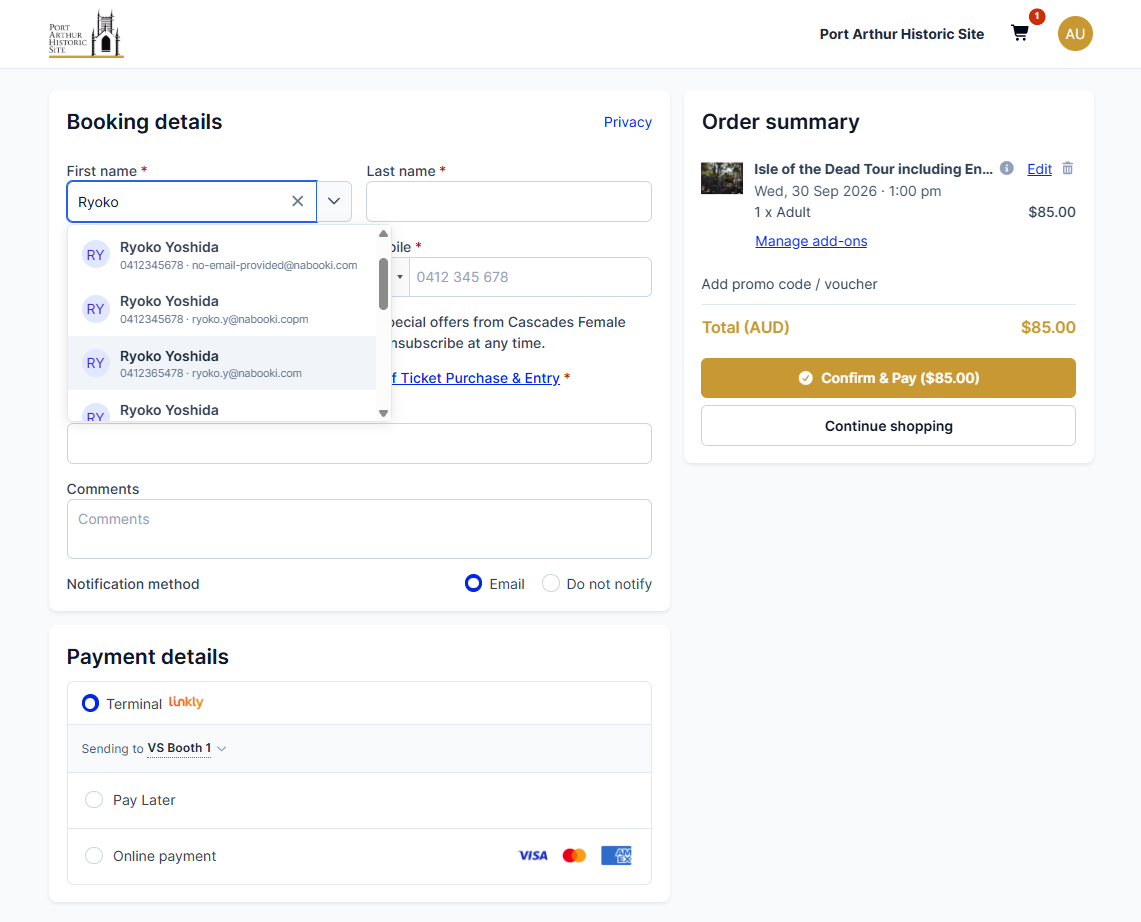Open the Manage add-ons link
Screen dimensions: 1141x922
point(811,241)
